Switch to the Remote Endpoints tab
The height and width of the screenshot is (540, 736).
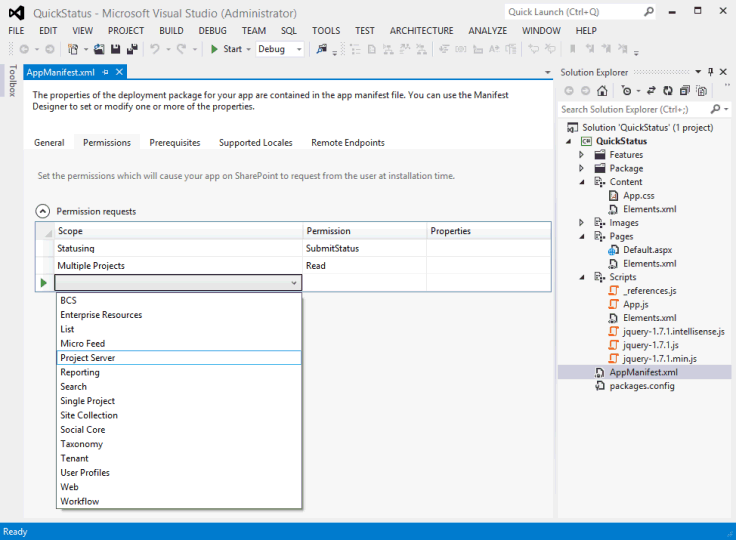tap(347, 143)
